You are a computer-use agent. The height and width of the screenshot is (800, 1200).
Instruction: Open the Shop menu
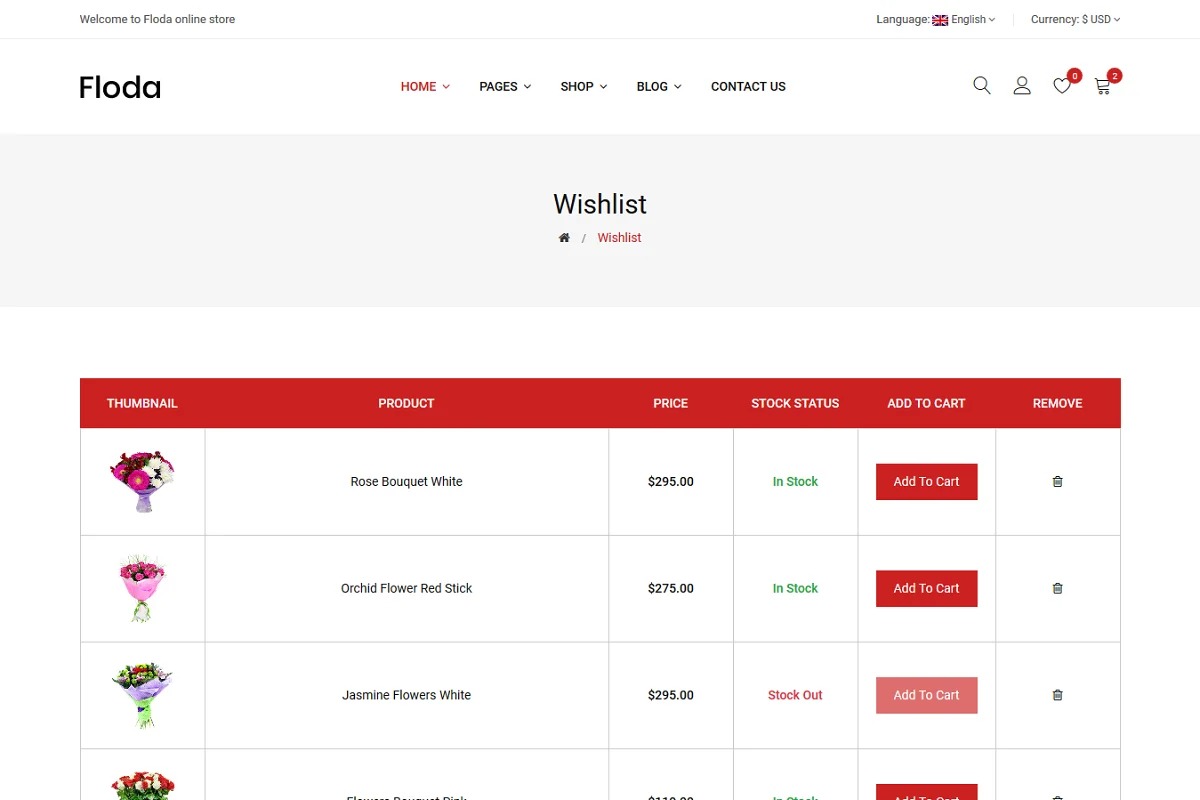(583, 87)
